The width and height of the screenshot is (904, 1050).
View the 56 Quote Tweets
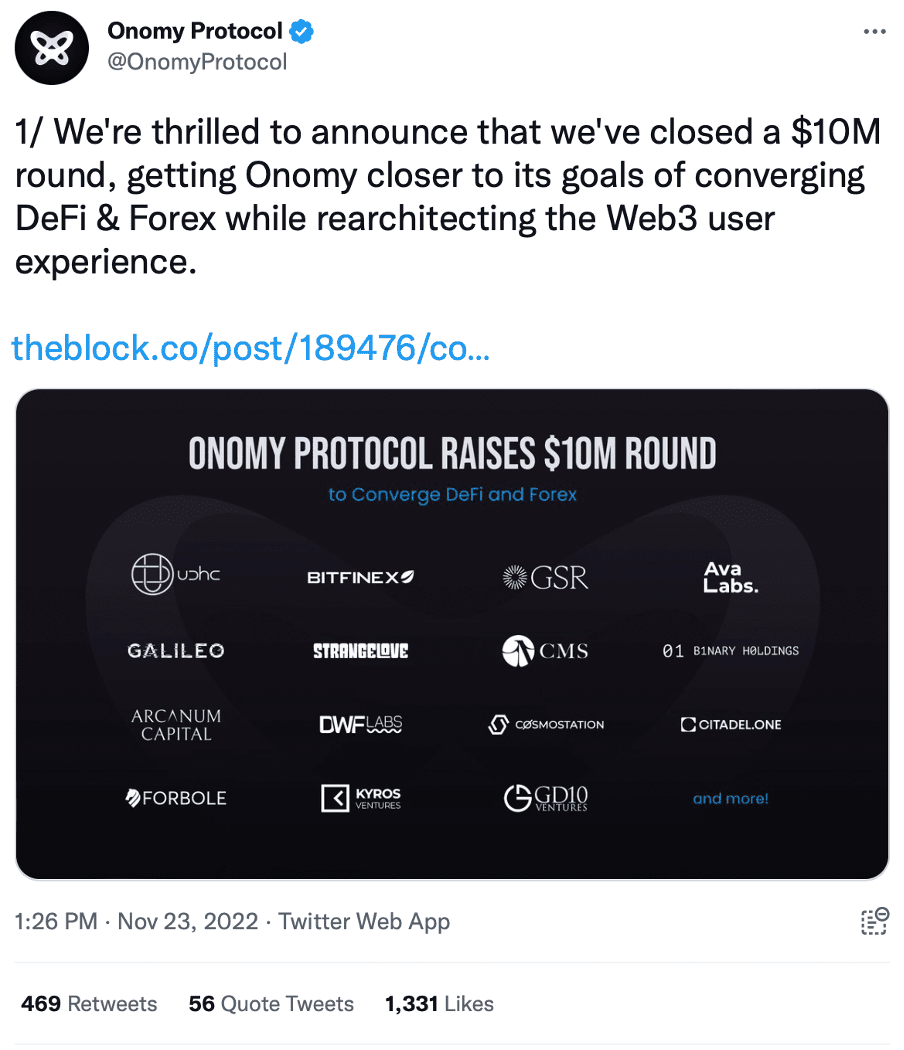point(271,1003)
